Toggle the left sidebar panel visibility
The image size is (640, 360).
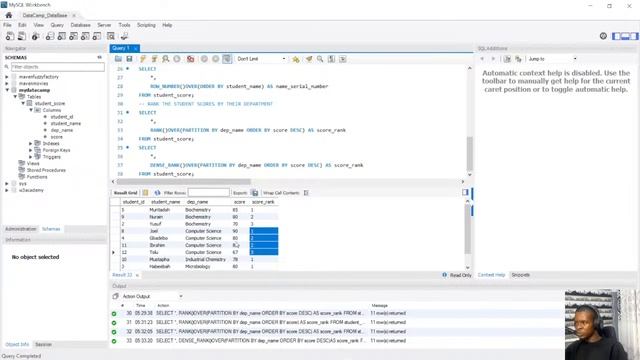[x=616, y=36]
